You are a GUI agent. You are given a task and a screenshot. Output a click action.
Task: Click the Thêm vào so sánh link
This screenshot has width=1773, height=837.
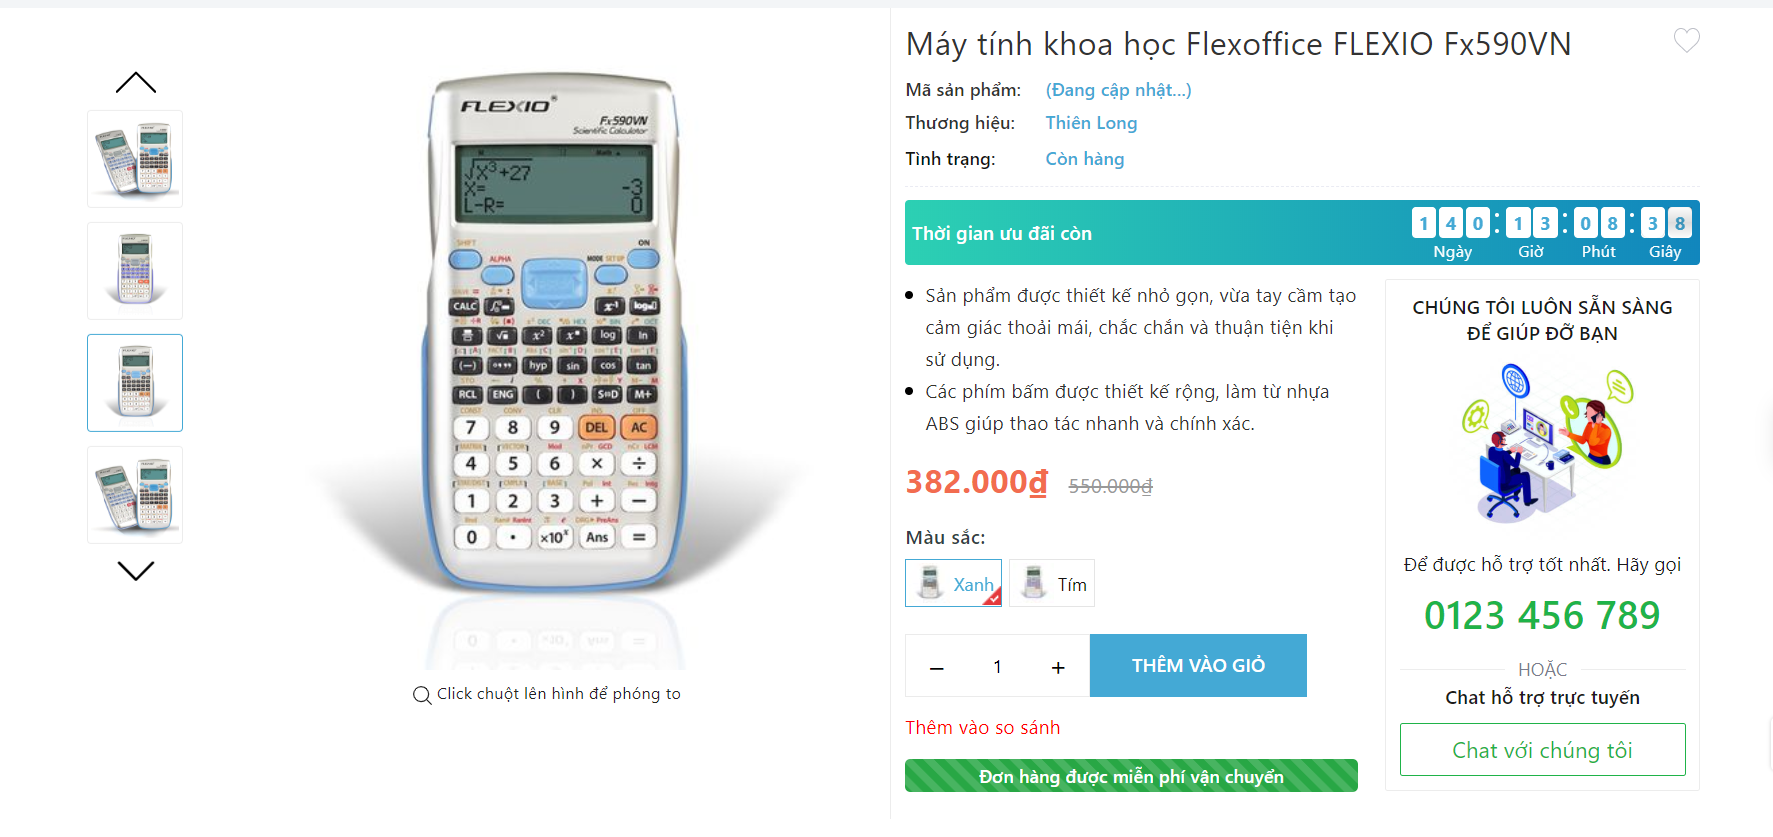click(x=982, y=728)
